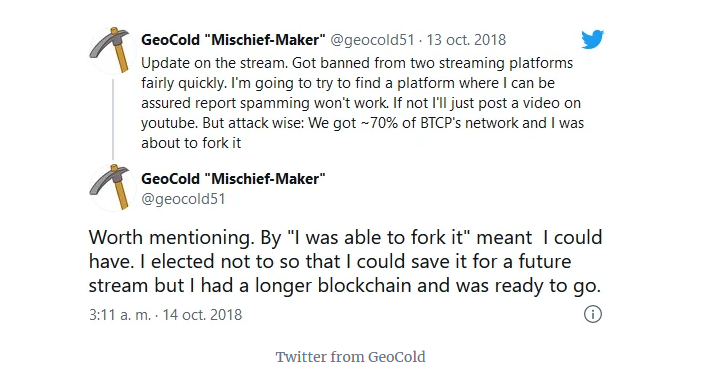Open the 3:11 a. m. 14 oct. 2018 timestamp
Screen dimensions: 708x367
point(165,315)
